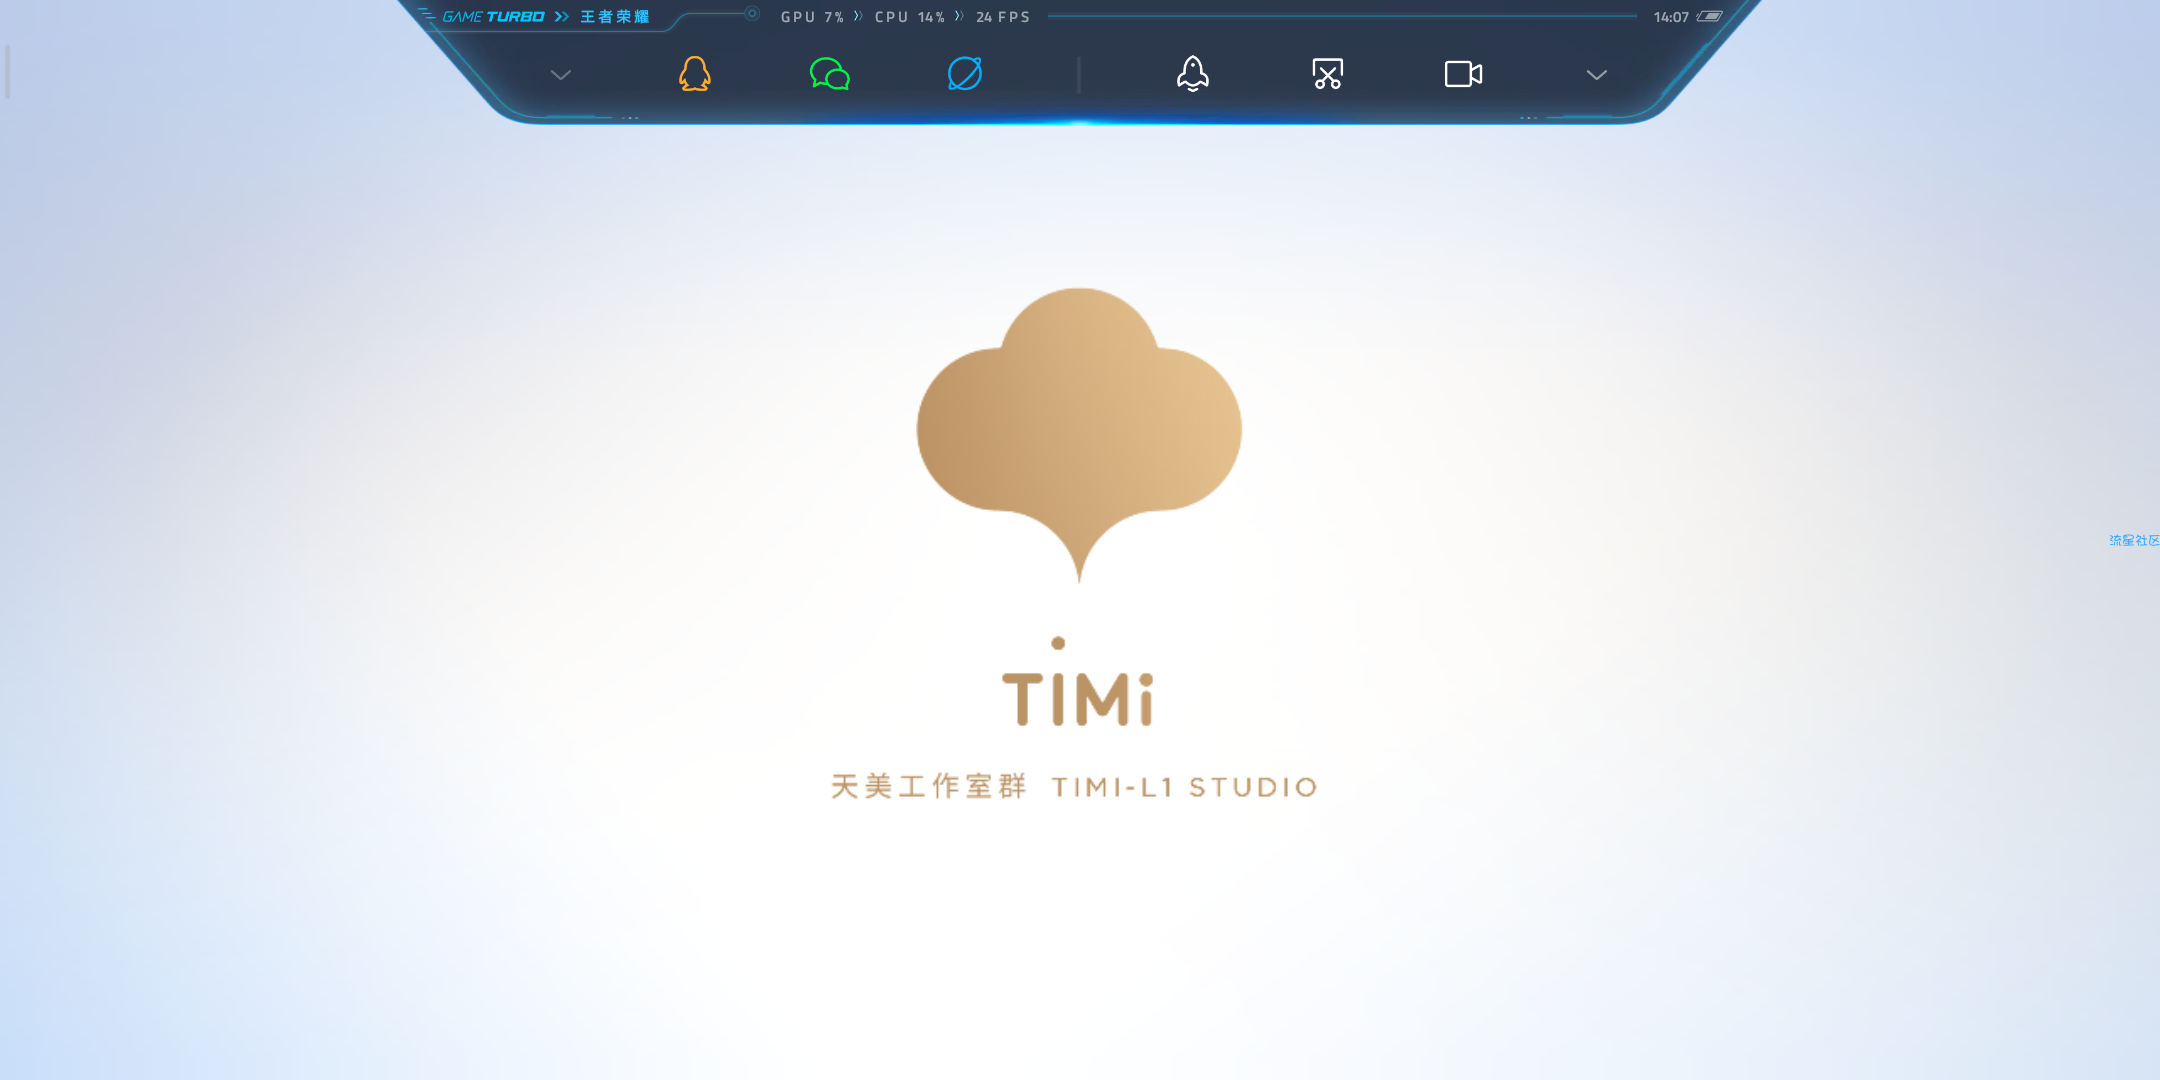The image size is (2160, 1080).
Task: Open the 流星社区 link
Action: point(2134,540)
